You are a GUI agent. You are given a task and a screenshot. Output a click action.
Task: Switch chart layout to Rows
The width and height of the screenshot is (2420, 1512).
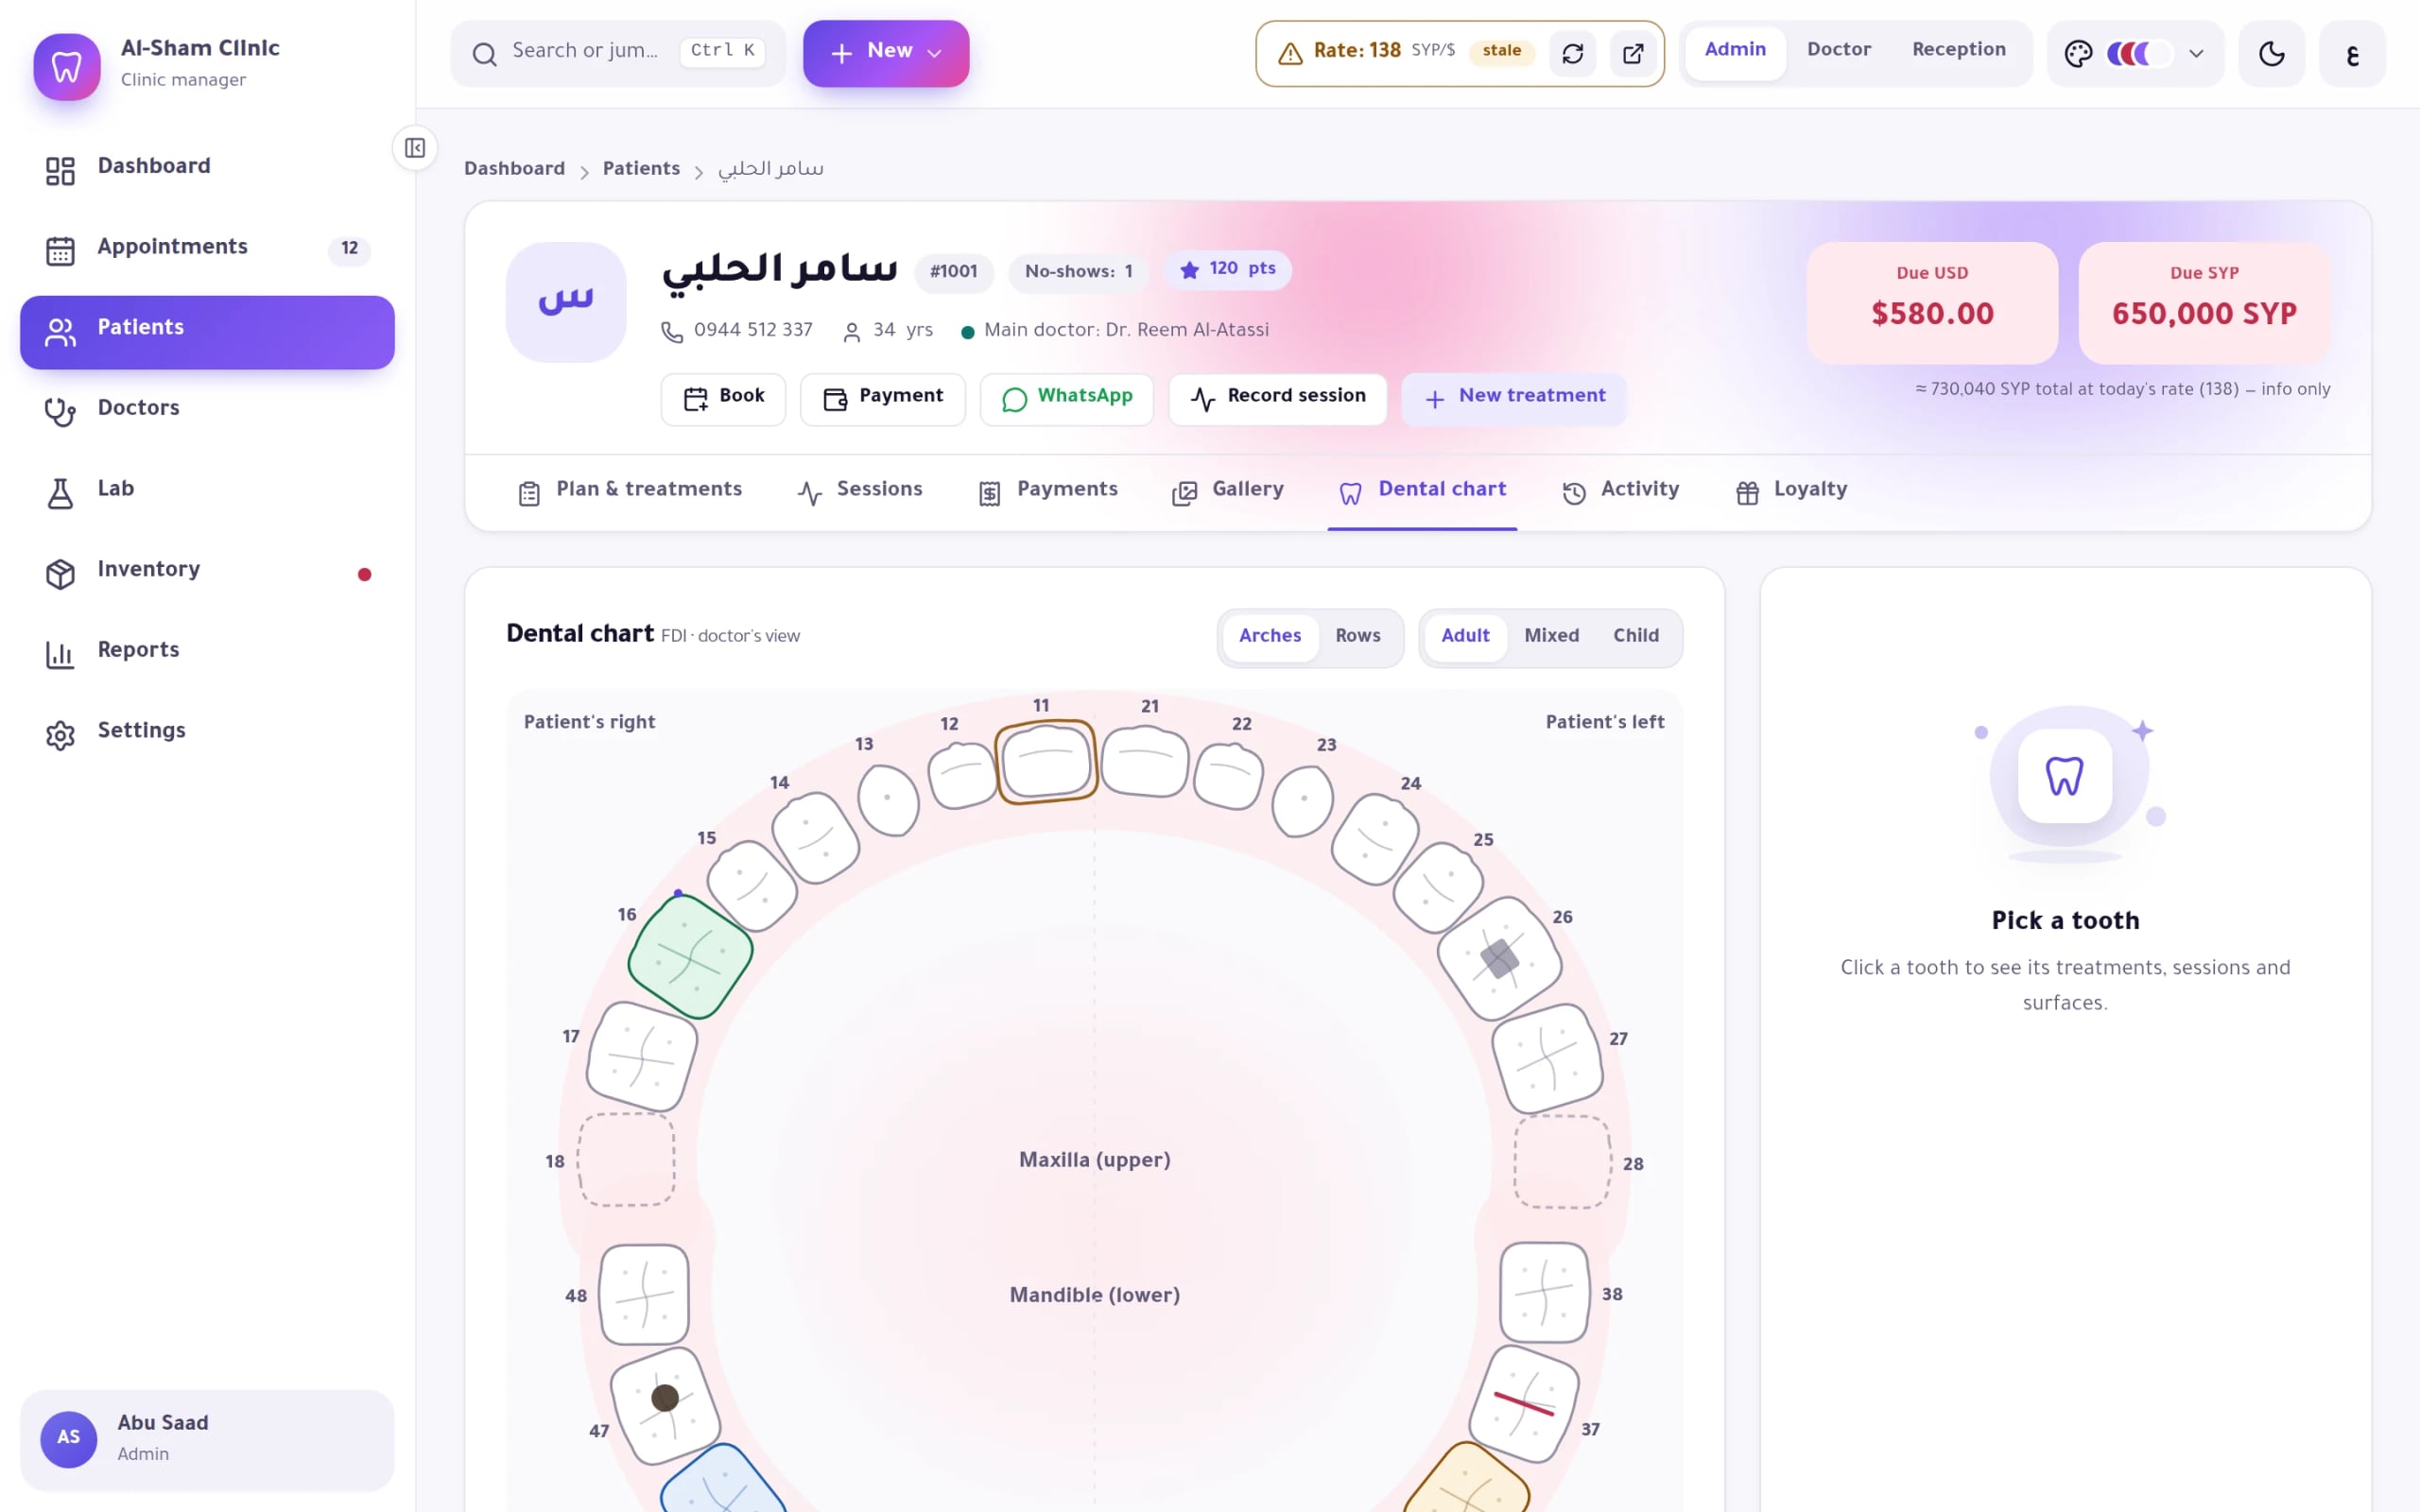point(1357,636)
